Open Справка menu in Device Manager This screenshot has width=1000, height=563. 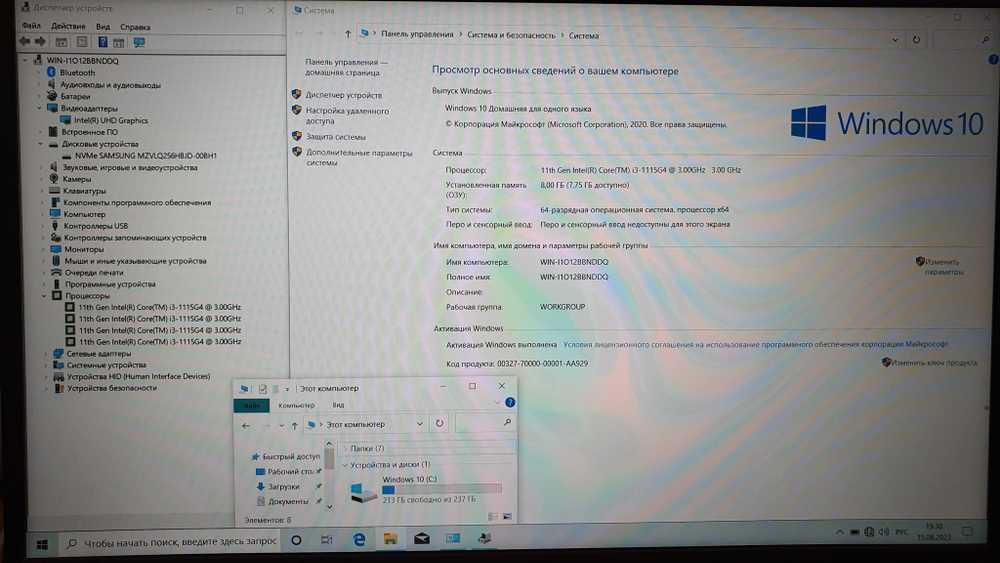click(135, 27)
